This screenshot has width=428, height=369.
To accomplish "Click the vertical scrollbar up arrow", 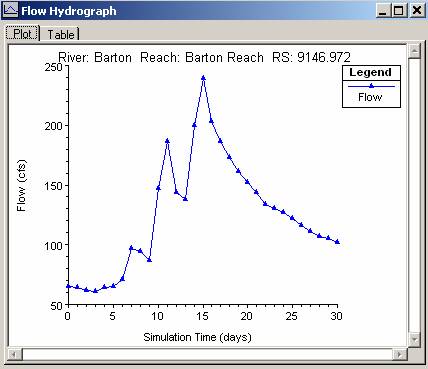I will 414,51.
